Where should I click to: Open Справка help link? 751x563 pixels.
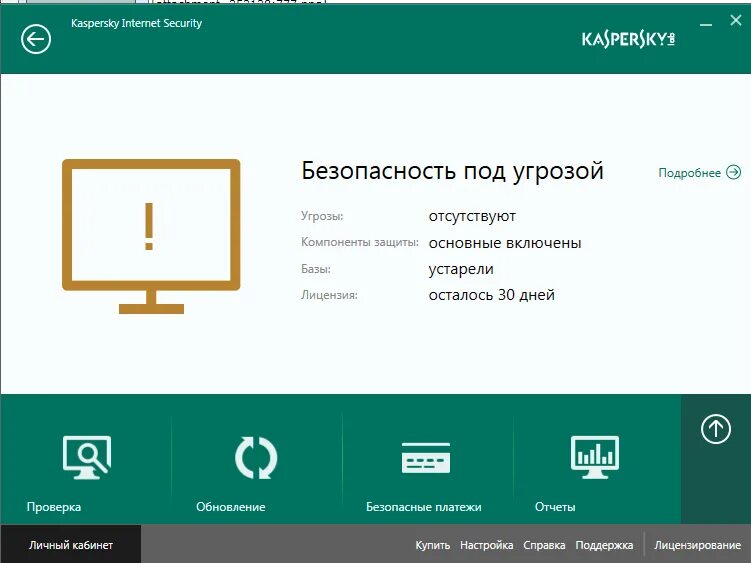click(x=544, y=545)
